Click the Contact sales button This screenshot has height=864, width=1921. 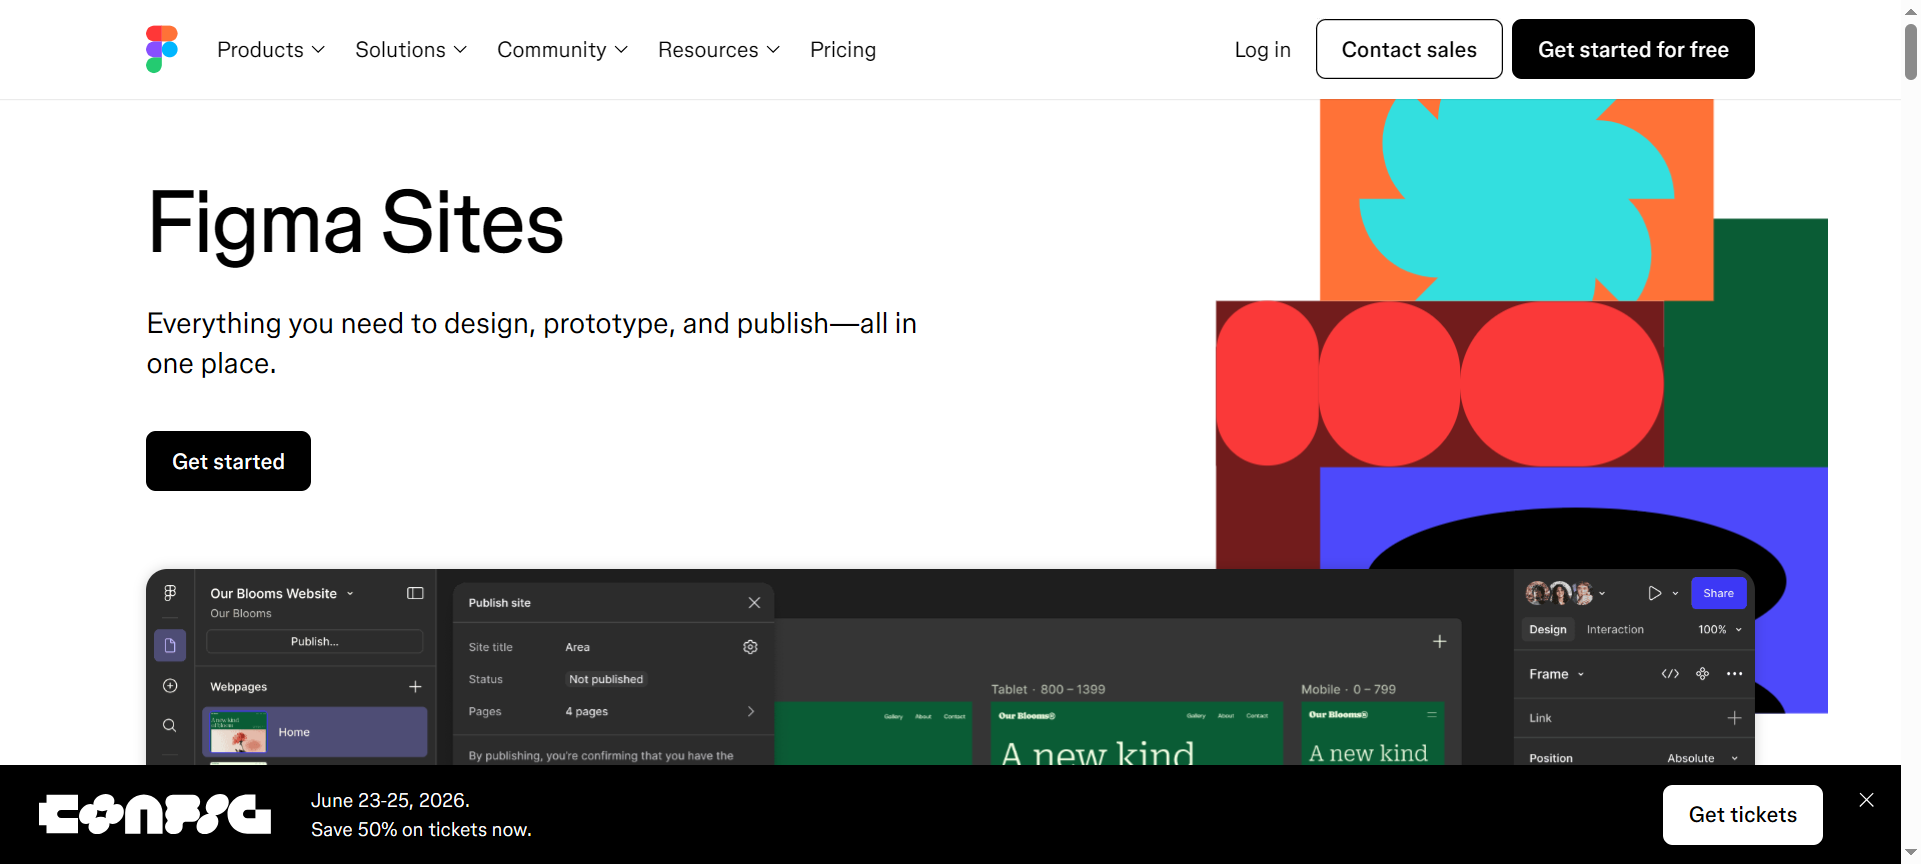1409,49
